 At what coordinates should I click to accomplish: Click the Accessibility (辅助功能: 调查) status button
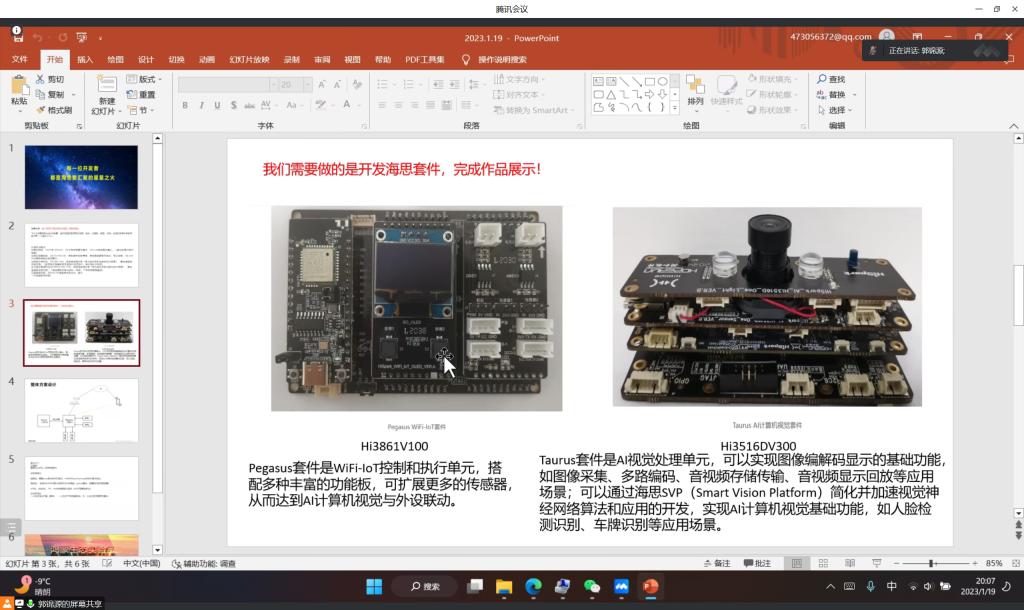pos(204,564)
